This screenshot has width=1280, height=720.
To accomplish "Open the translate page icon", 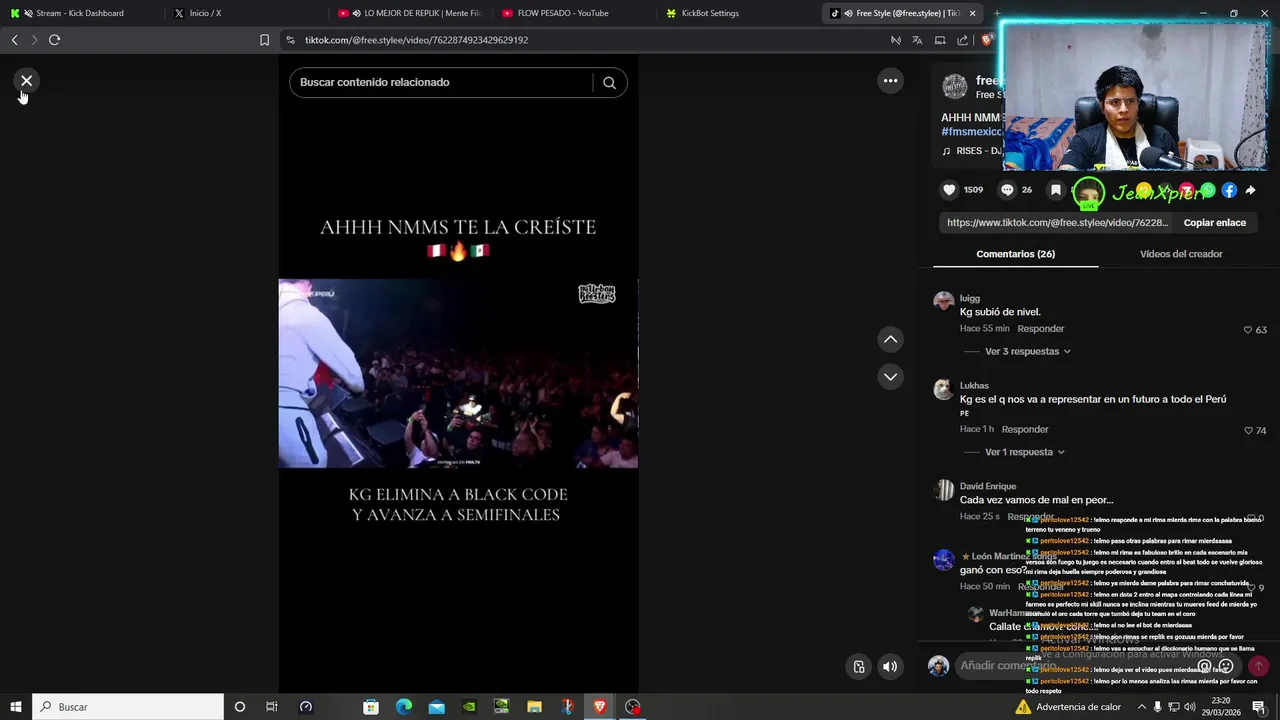I will click(917, 40).
